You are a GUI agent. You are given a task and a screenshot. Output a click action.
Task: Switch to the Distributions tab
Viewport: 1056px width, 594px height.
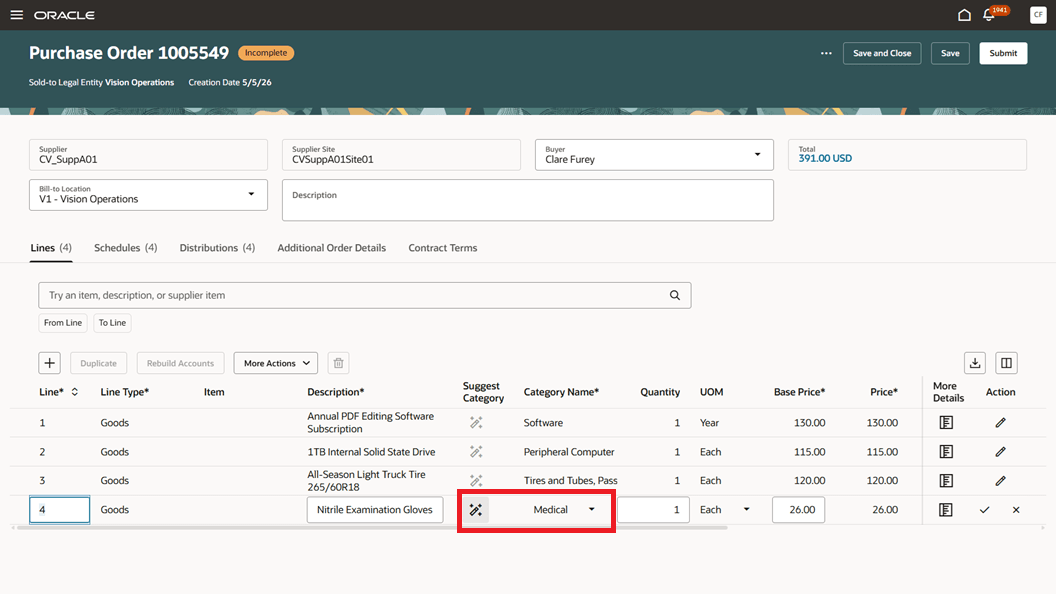[217, 248]
